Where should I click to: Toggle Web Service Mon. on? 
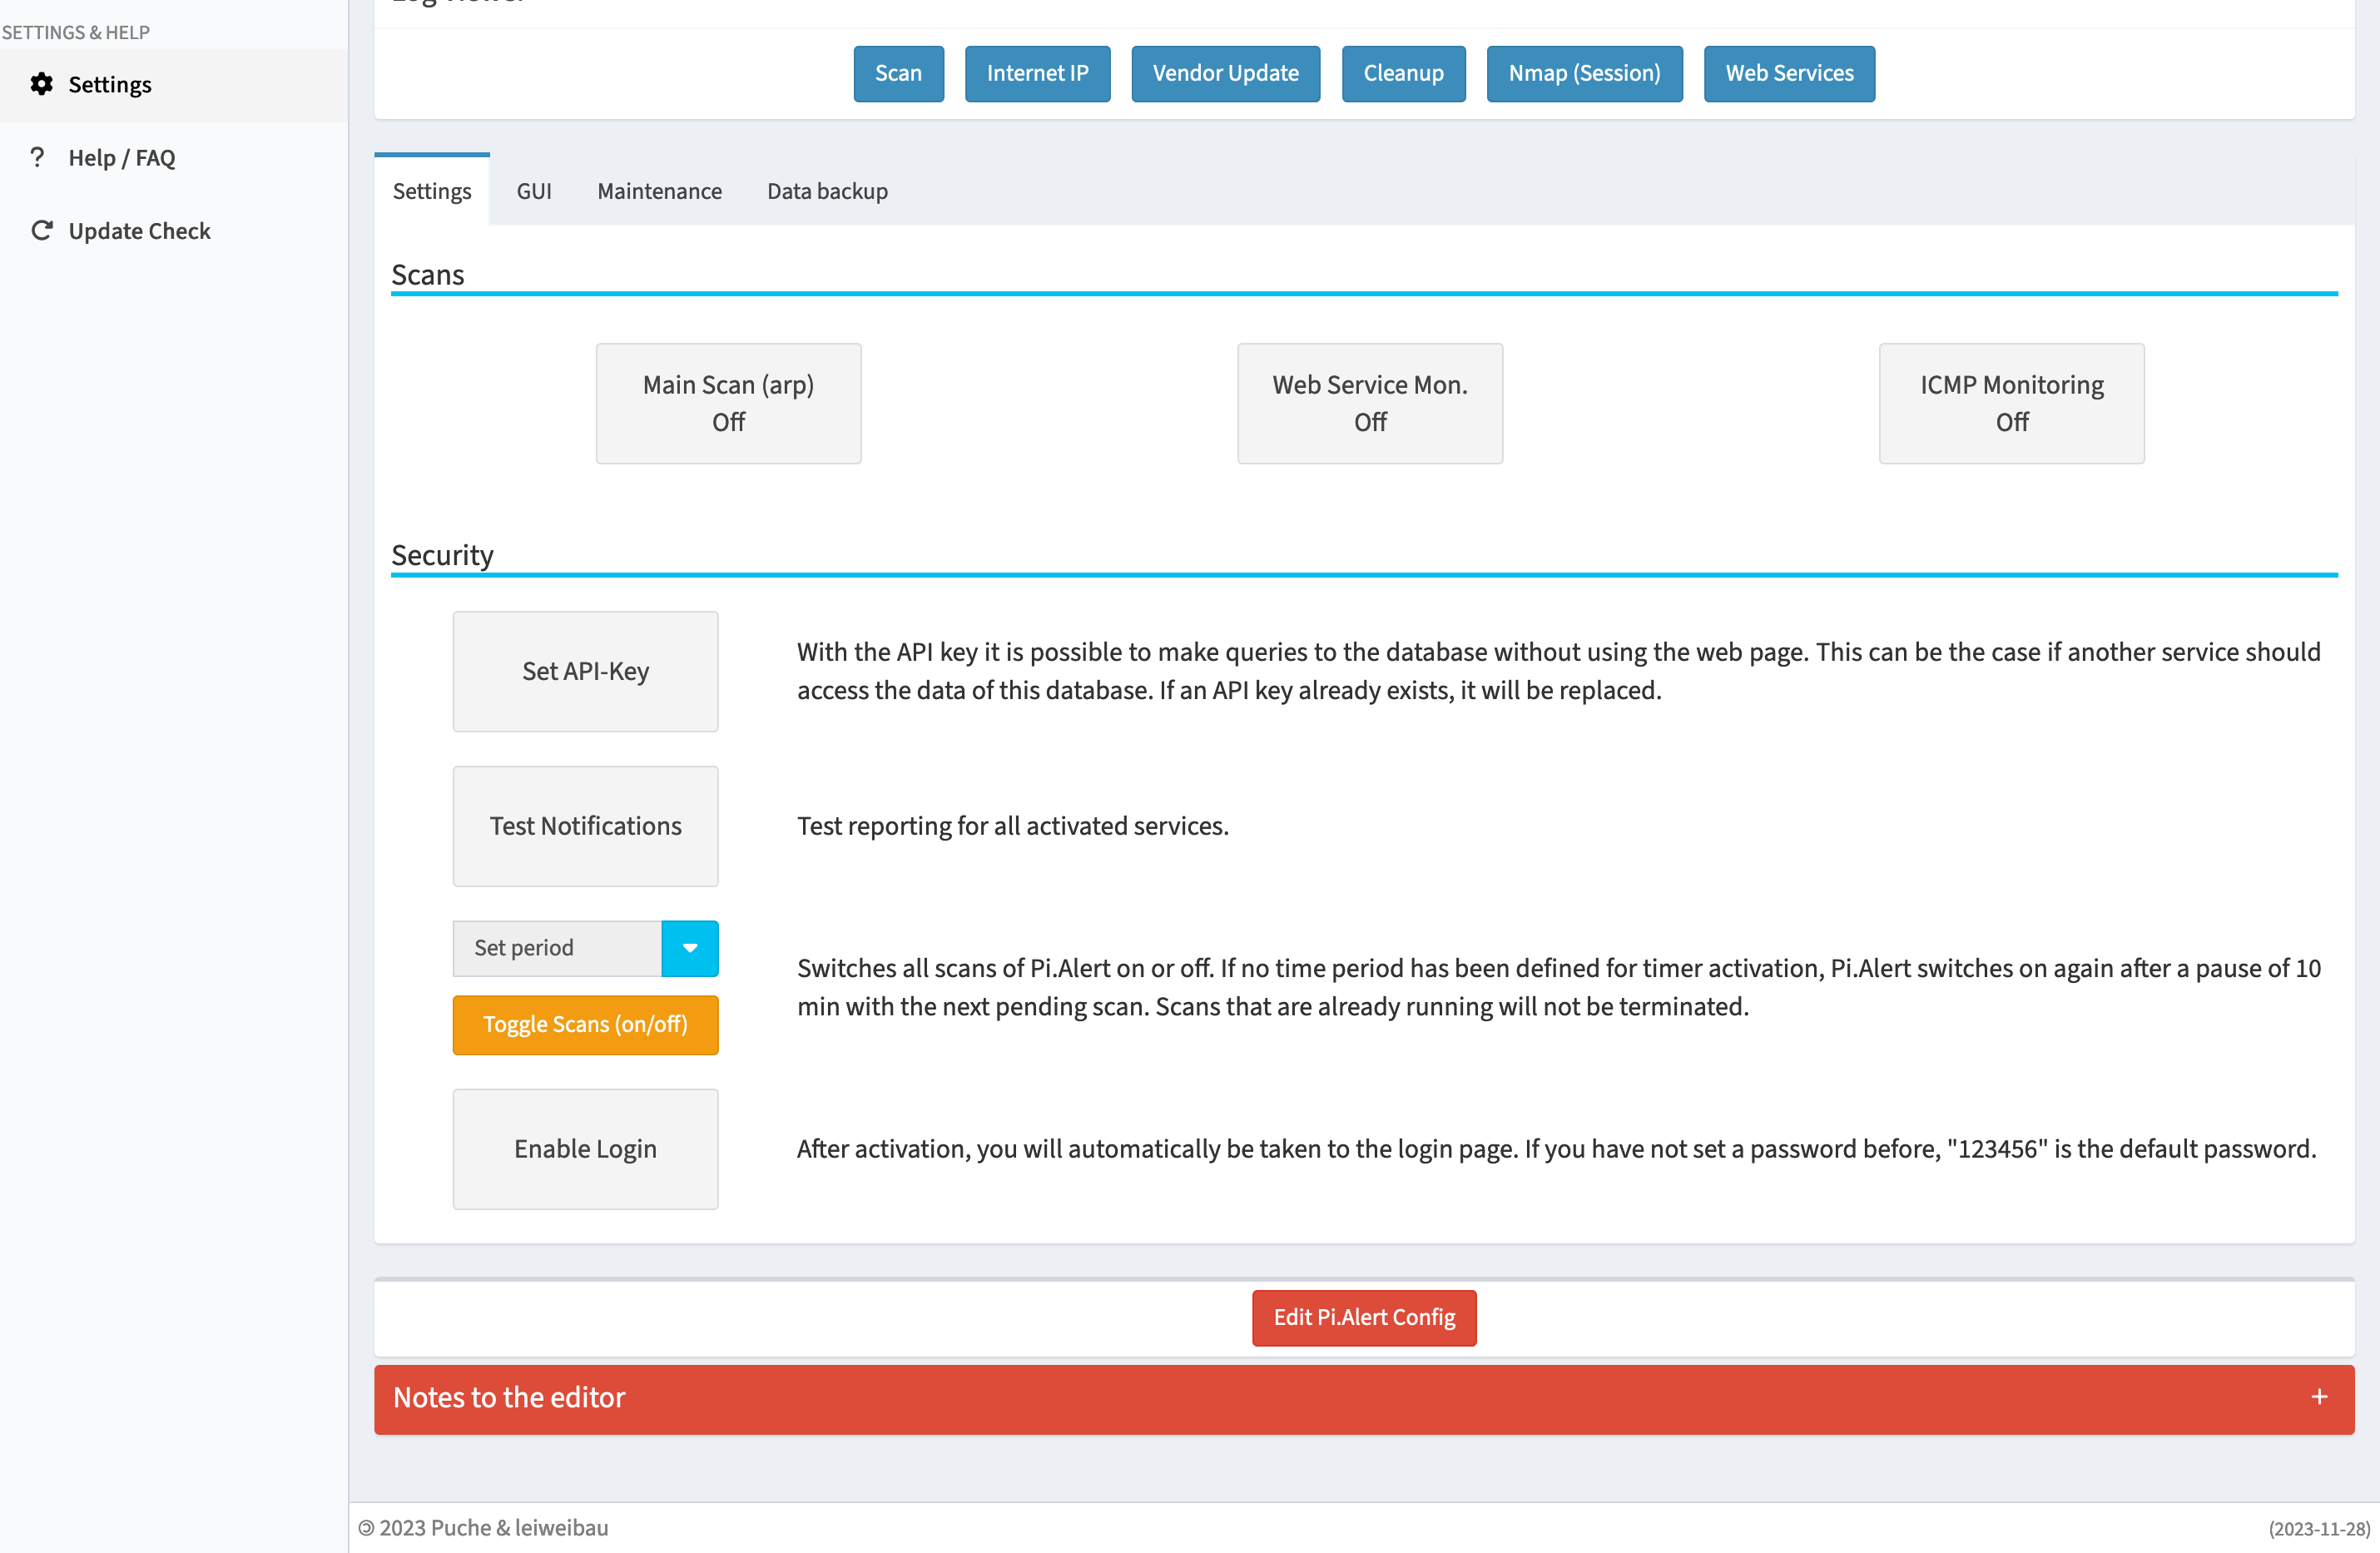(x=1369, y=403)
